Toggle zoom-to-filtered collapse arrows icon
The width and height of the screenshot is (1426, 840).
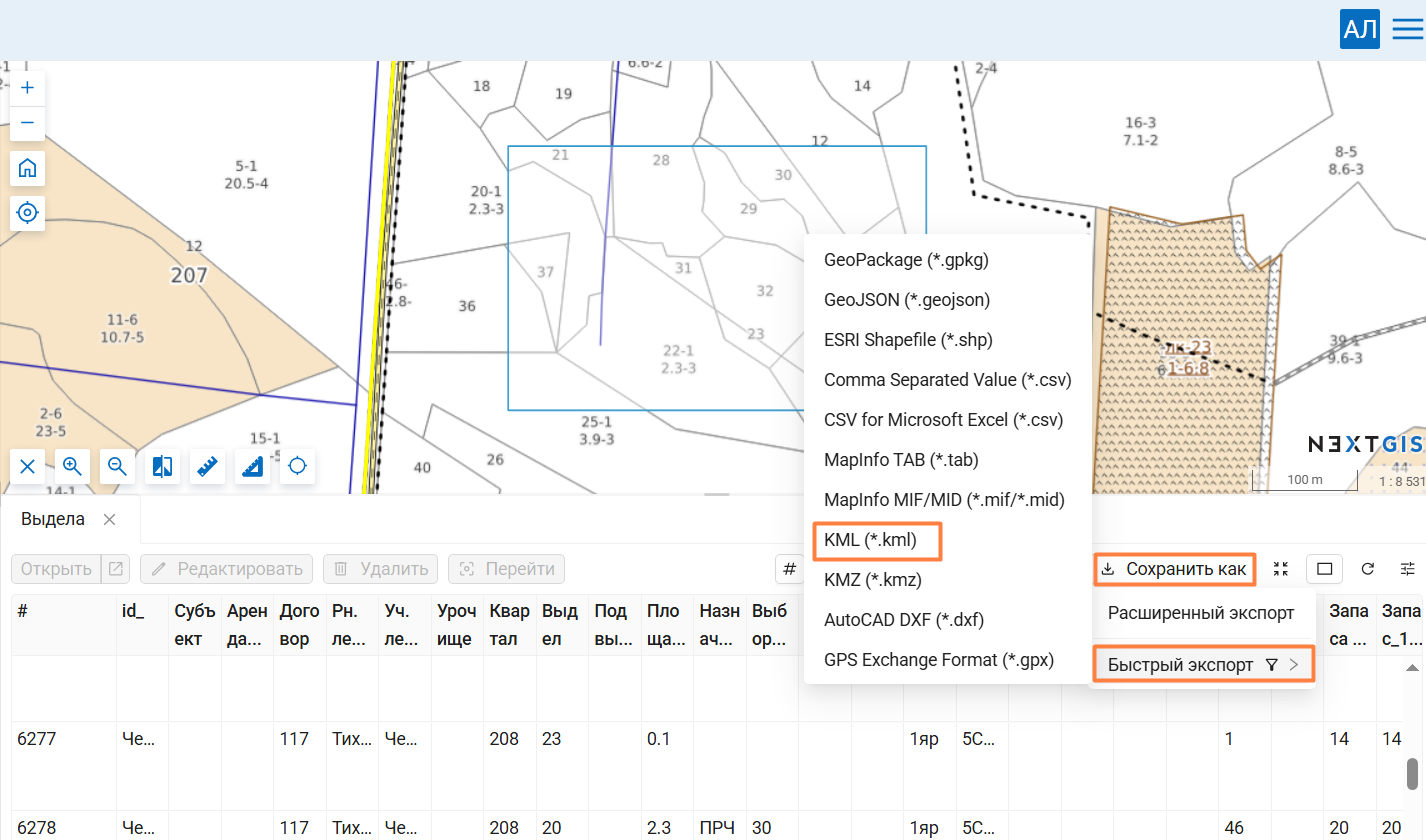pyautogui.click(x=1281, y=569)
